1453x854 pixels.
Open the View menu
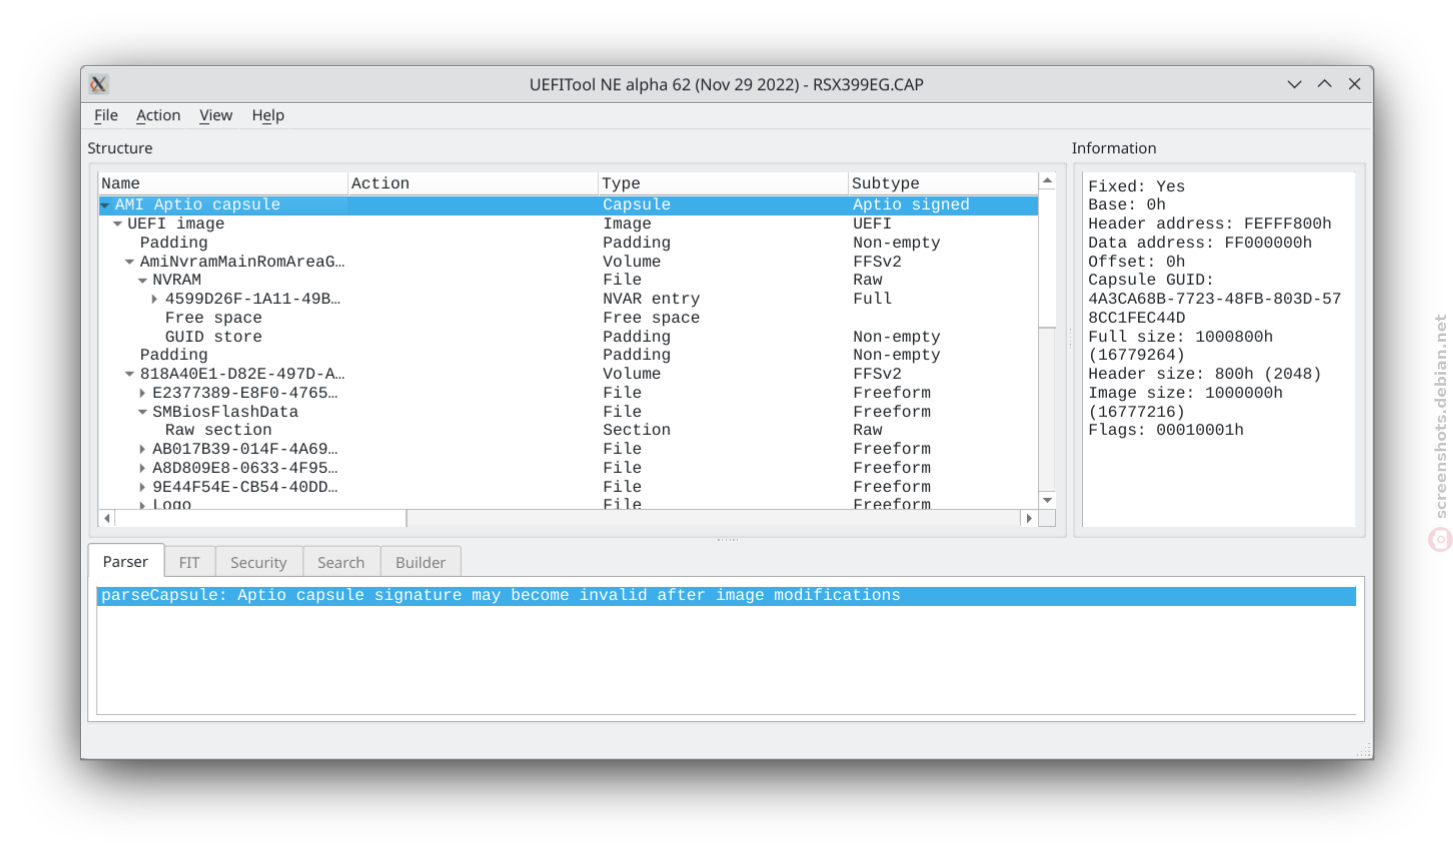216,115
